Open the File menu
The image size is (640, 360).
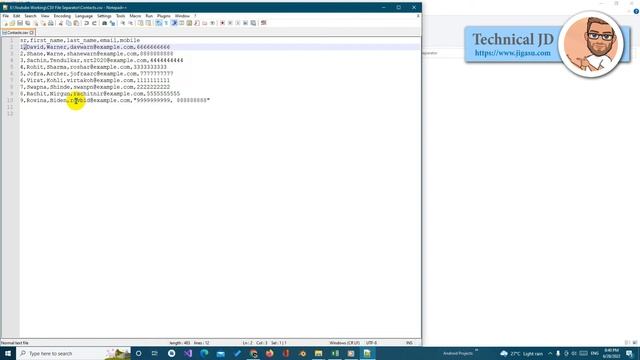point(6,16)
